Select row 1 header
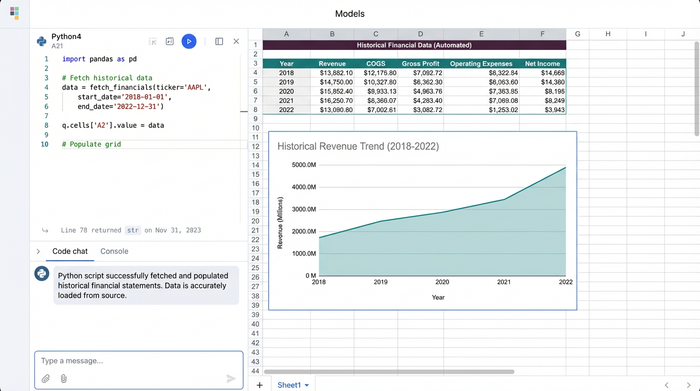Image resolution: width=700 pixels, height=391 pixels. point(255,45)
